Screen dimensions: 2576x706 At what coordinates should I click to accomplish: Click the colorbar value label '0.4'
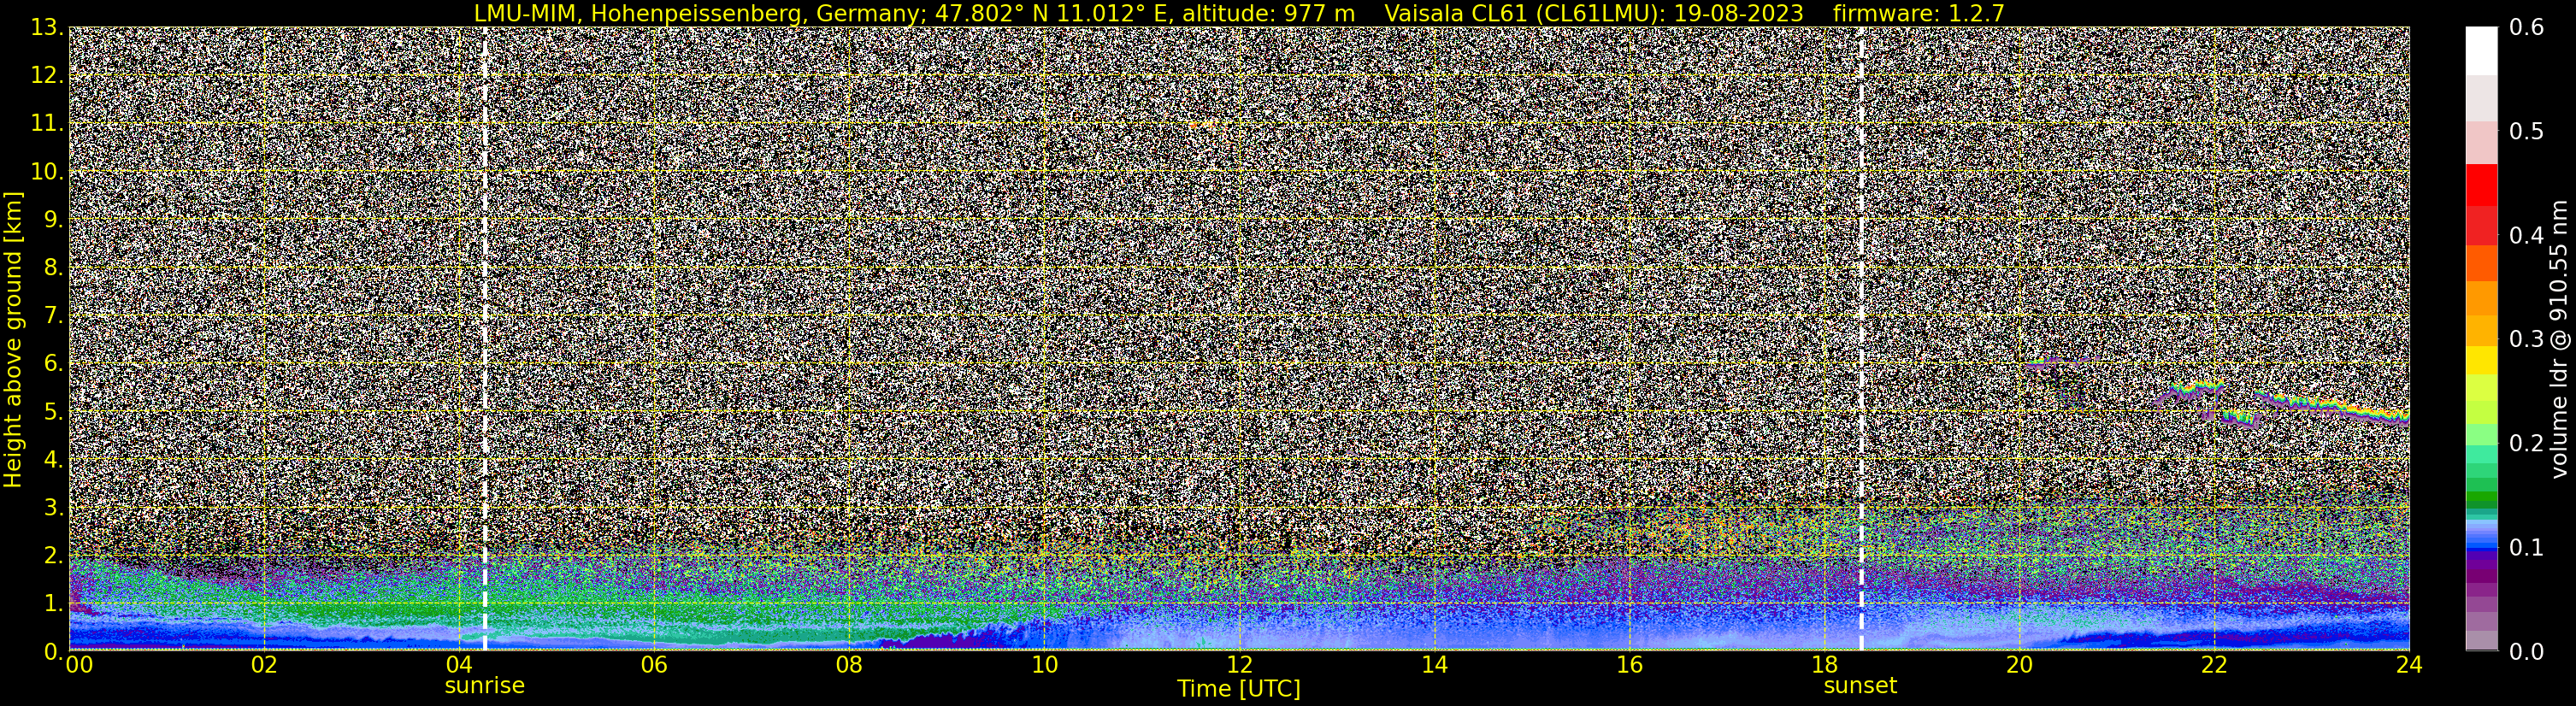2527,236
